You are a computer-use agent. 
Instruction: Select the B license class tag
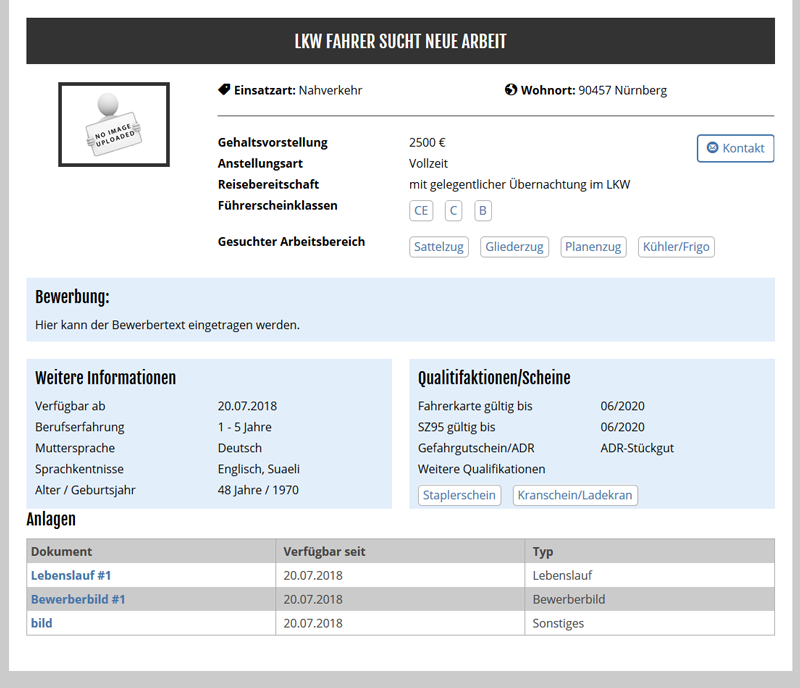(483, 211)
